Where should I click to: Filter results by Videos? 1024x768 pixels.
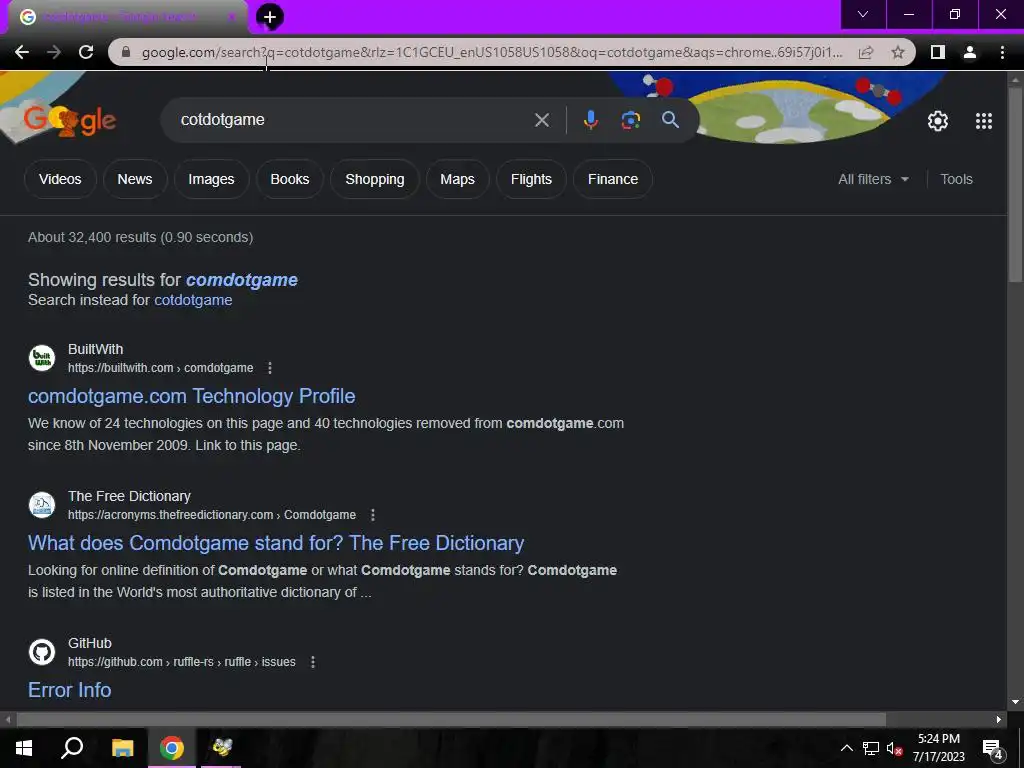click(x=60, y=179)
